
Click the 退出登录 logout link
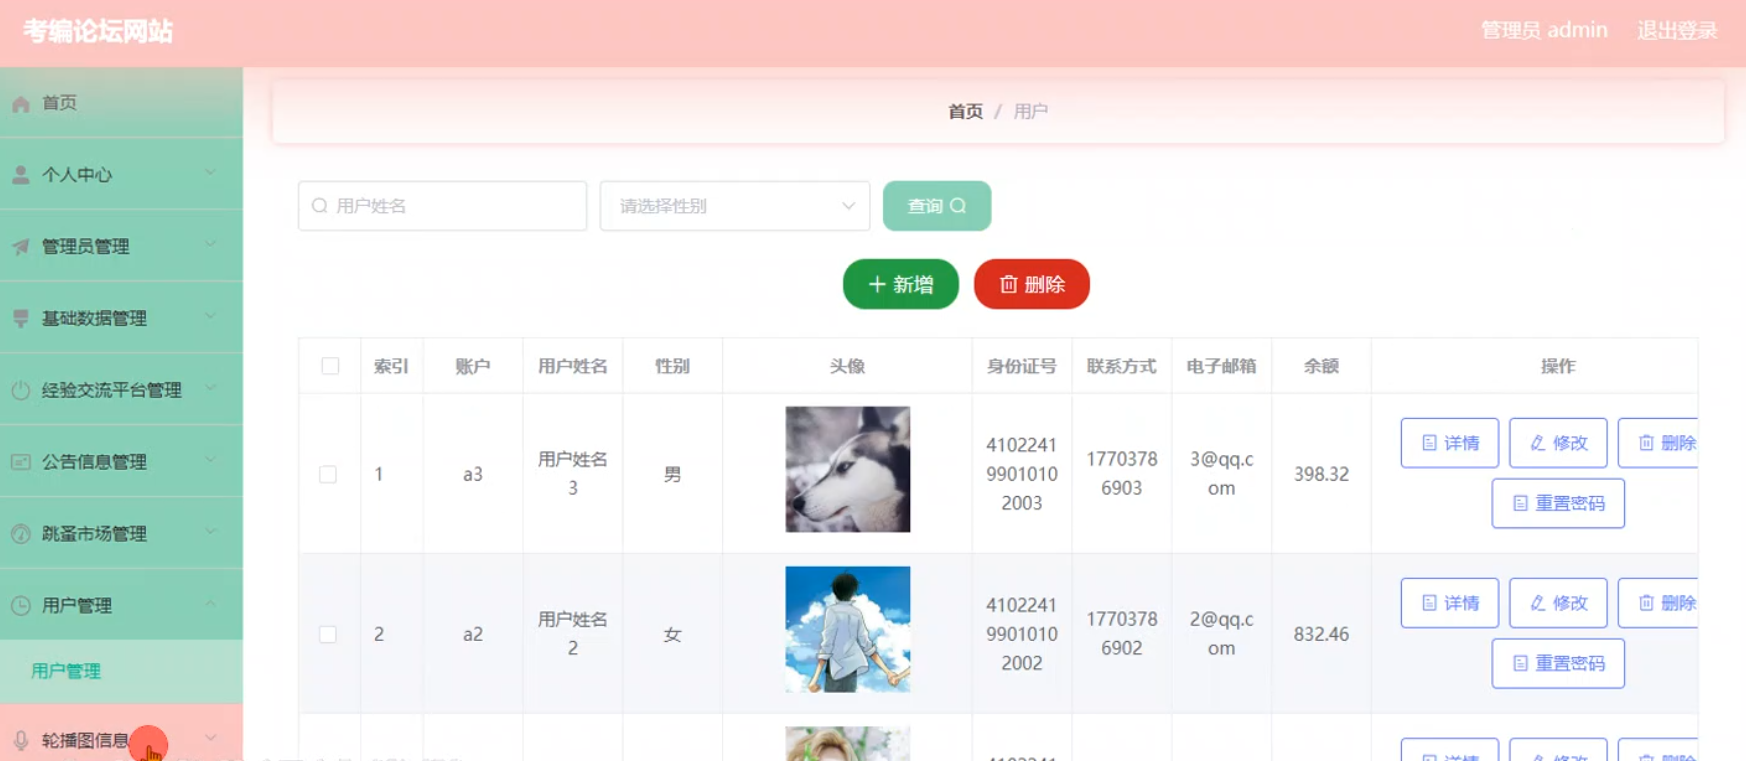[x=1677, y=30]
